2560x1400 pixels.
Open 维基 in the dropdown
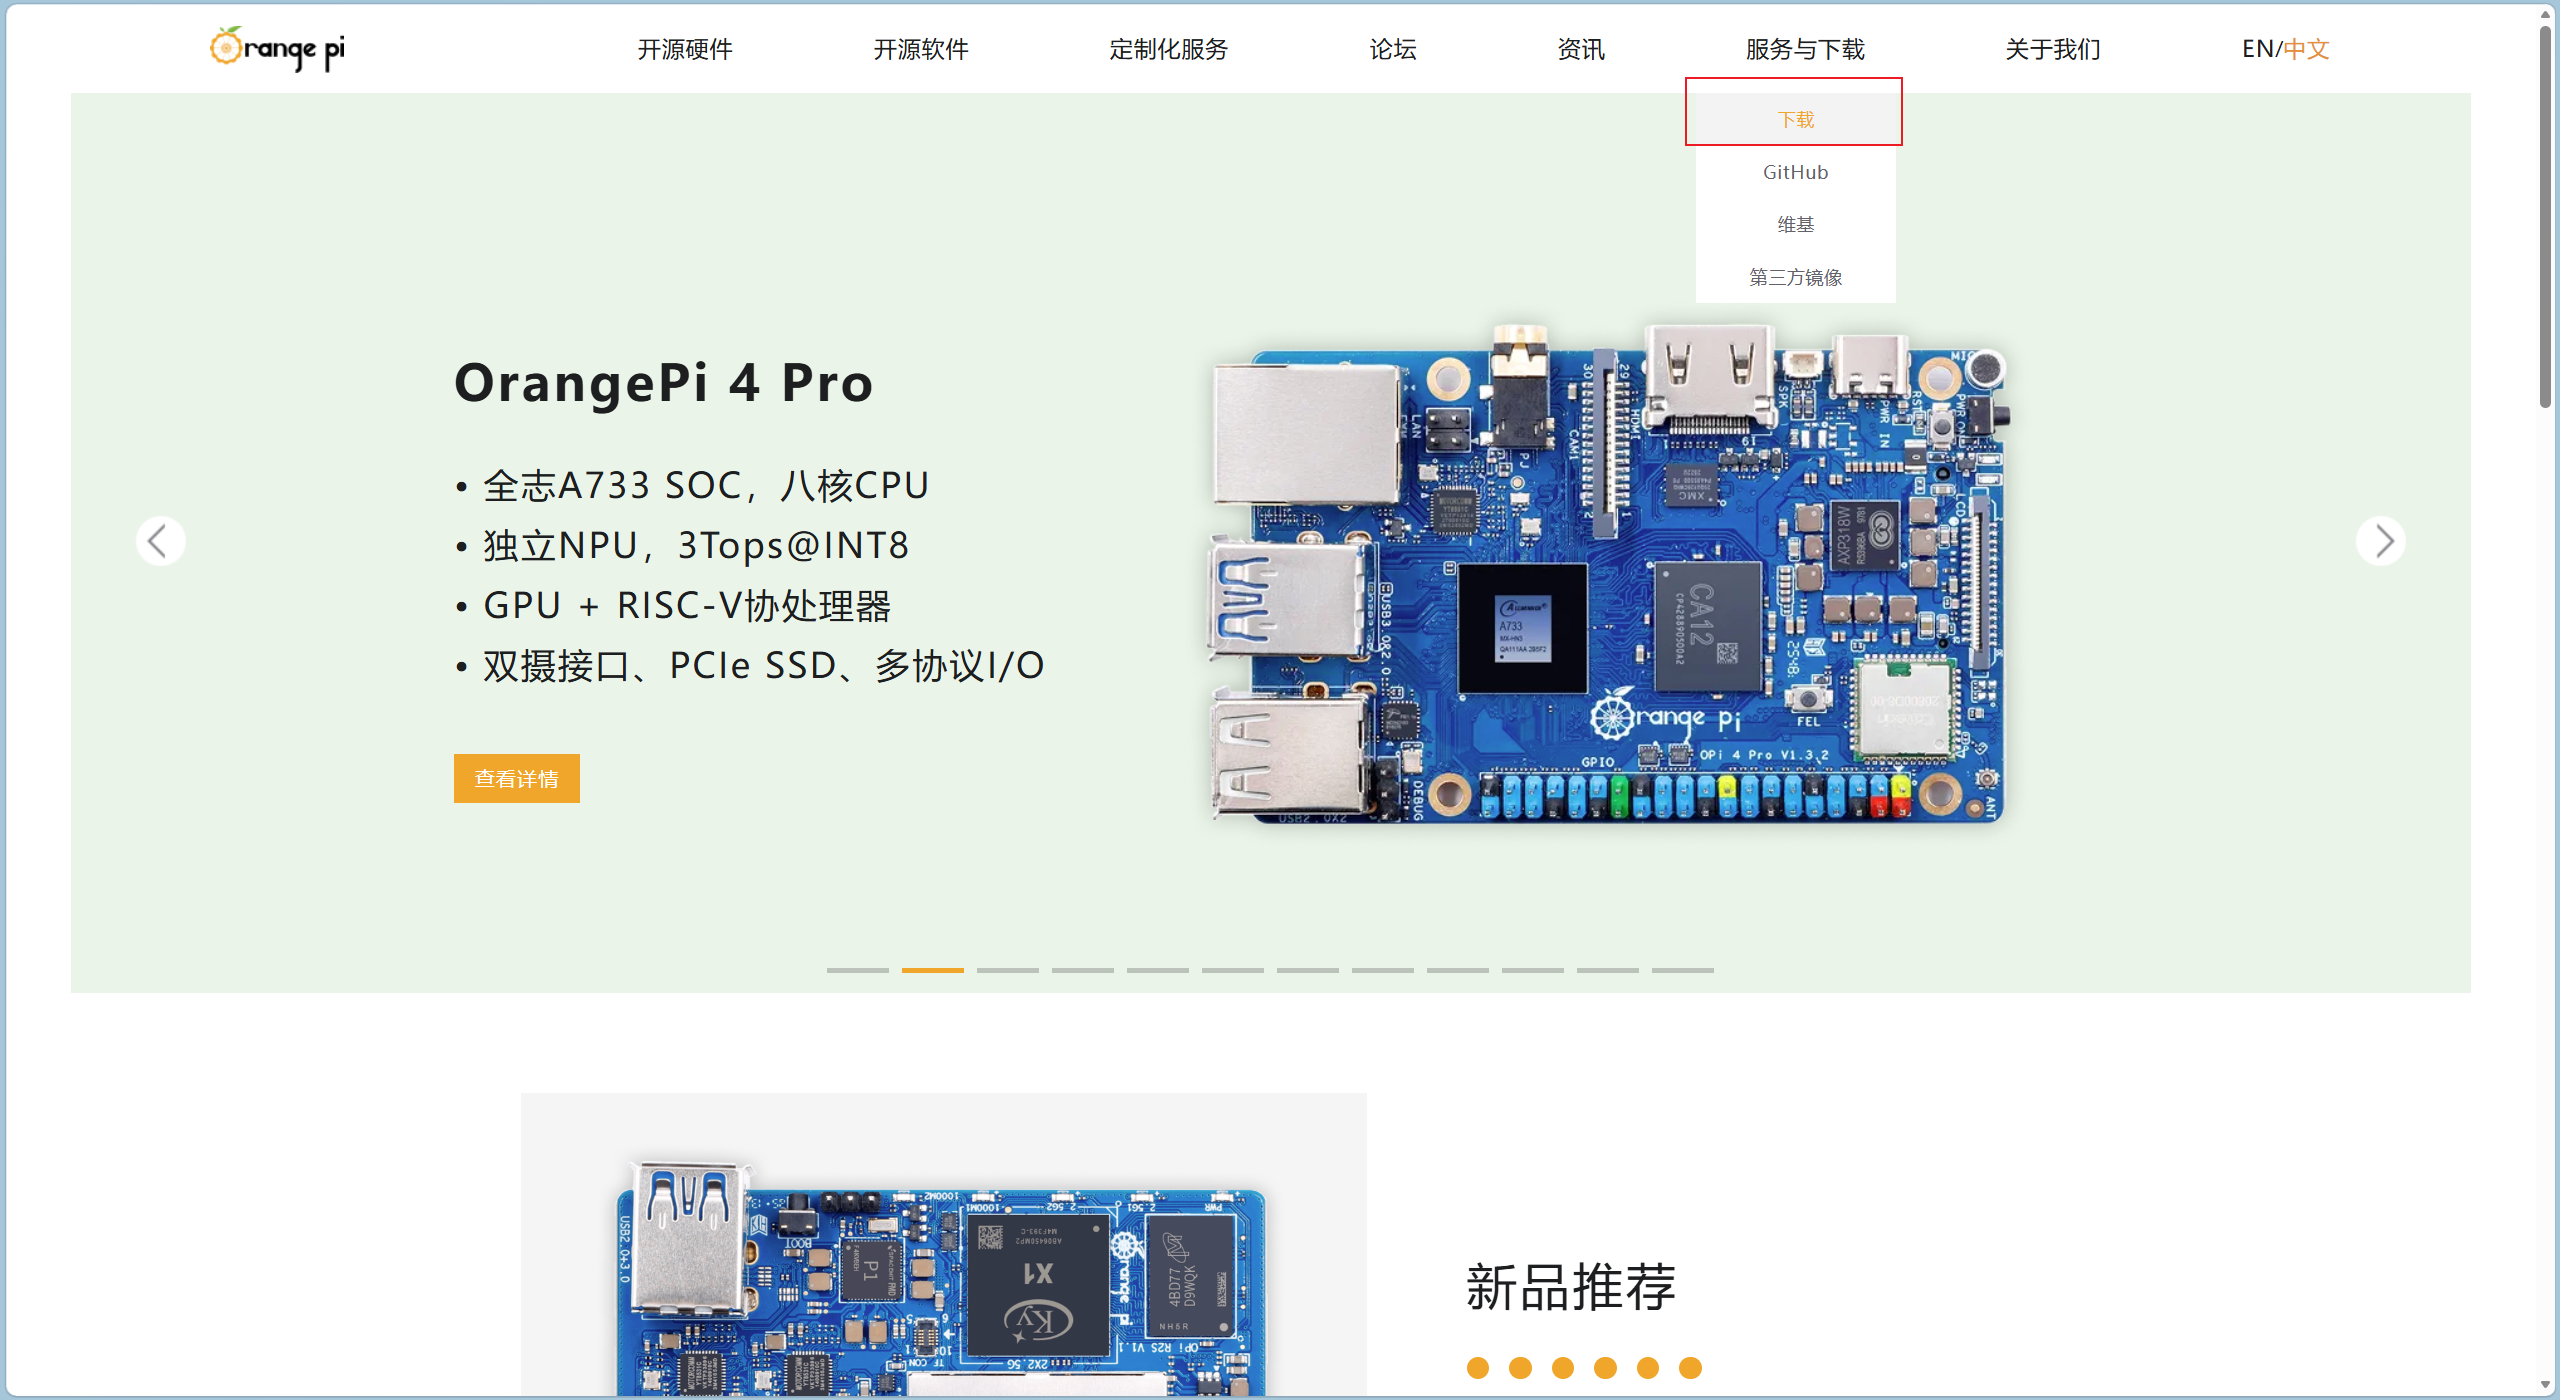(1795, 224)
